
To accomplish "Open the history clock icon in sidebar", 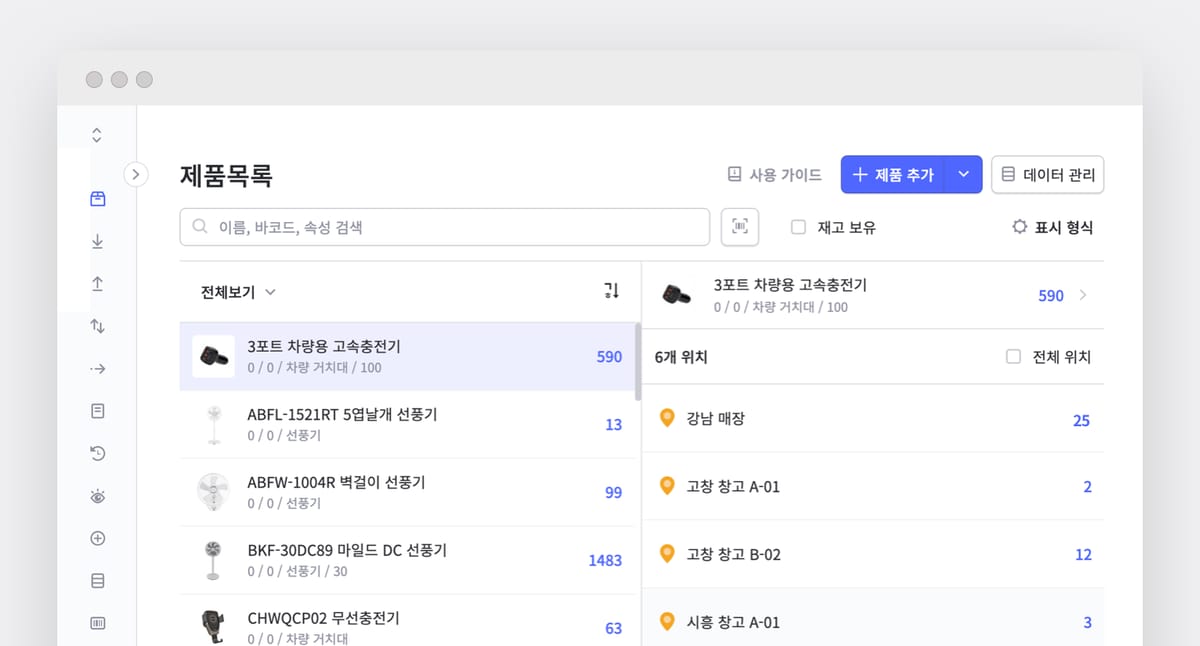I will (97, 454).
